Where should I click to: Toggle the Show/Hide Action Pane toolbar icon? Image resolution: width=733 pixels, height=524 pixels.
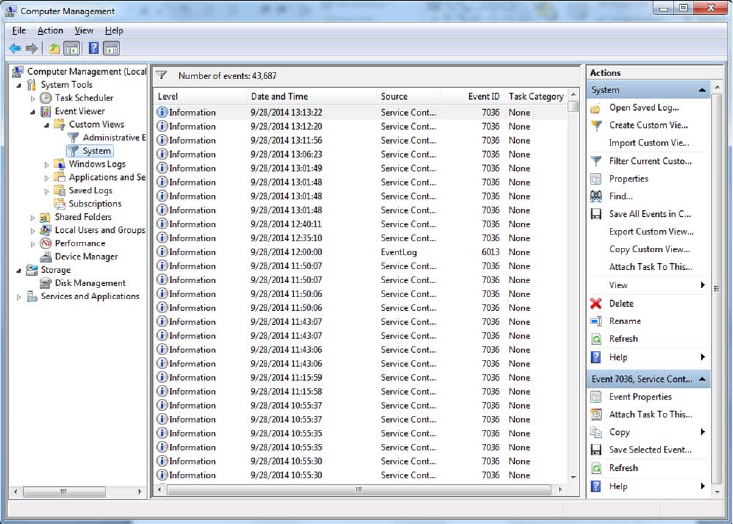coord(111,48)
